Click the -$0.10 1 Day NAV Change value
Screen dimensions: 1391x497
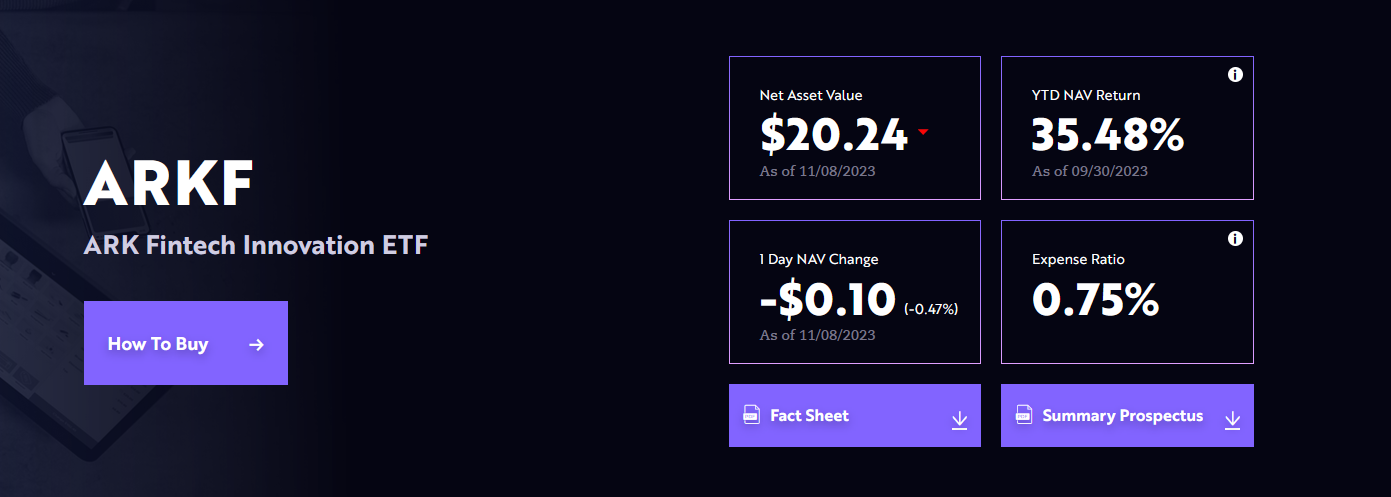click(828, 299)
